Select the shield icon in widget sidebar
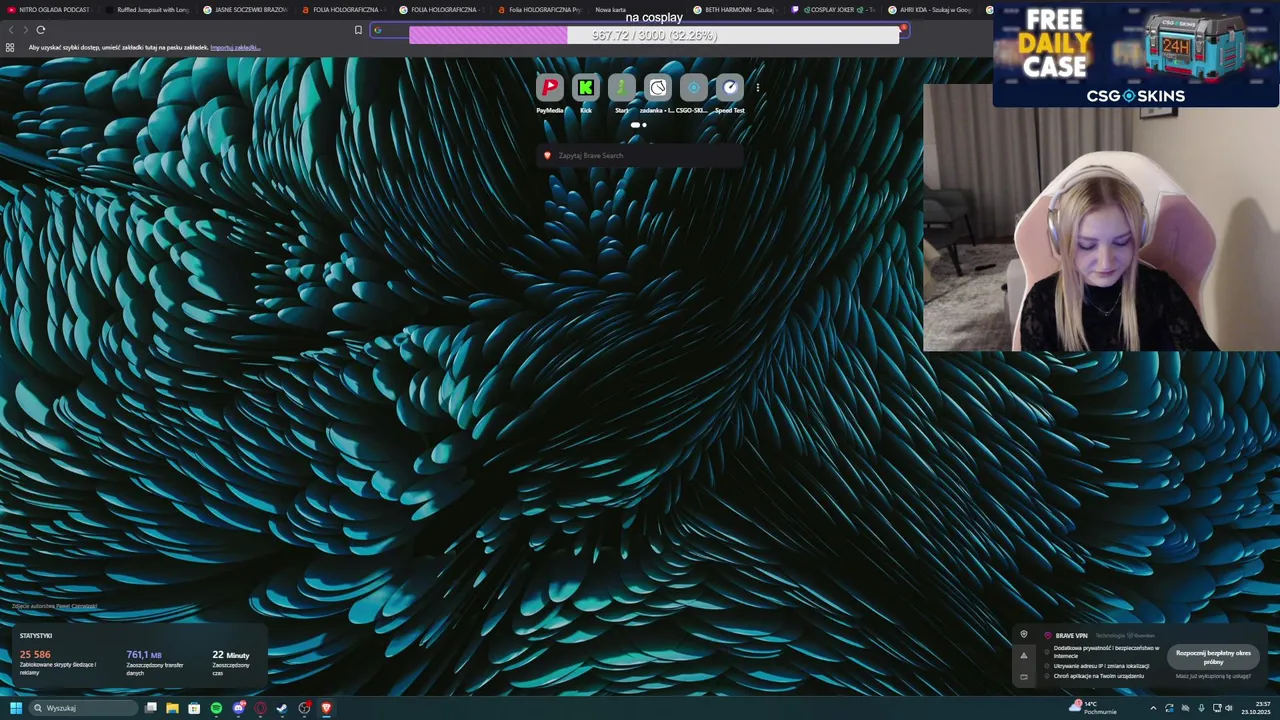 [x=1023, y=634]
